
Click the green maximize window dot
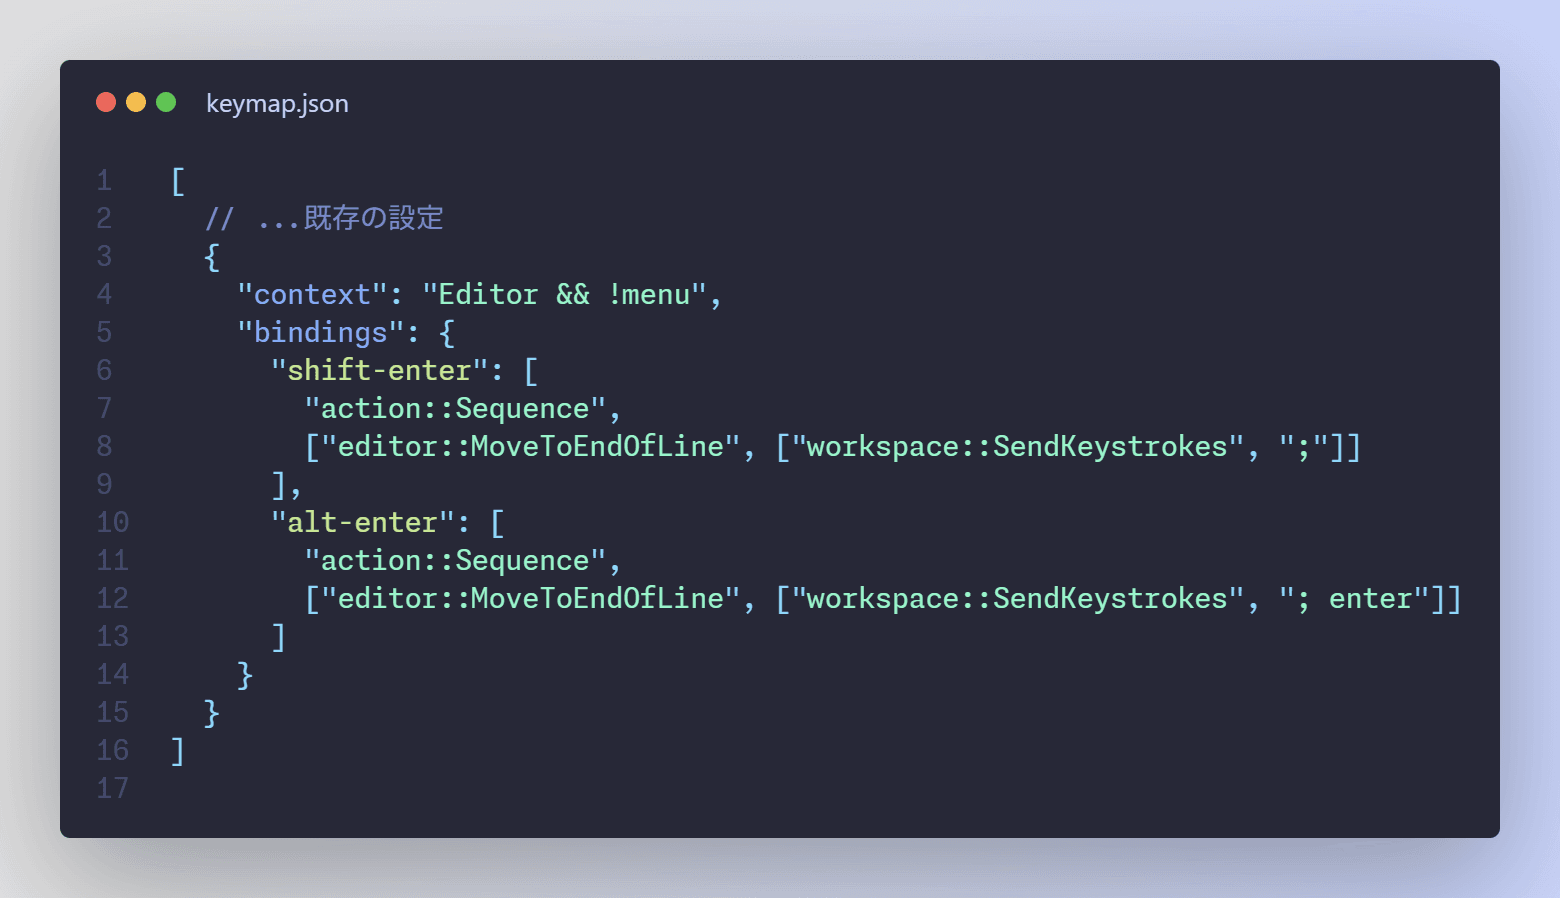pyautogui.click(x=166, y=102)
